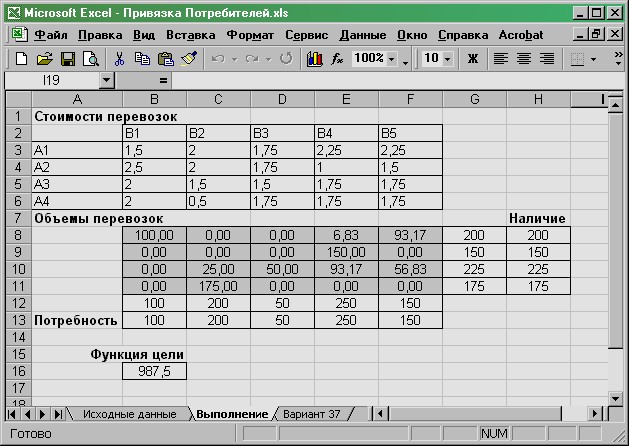Viewport: 629px width, 446px height.
Task: Click the Потребность label cell
Action: [77, 320]
